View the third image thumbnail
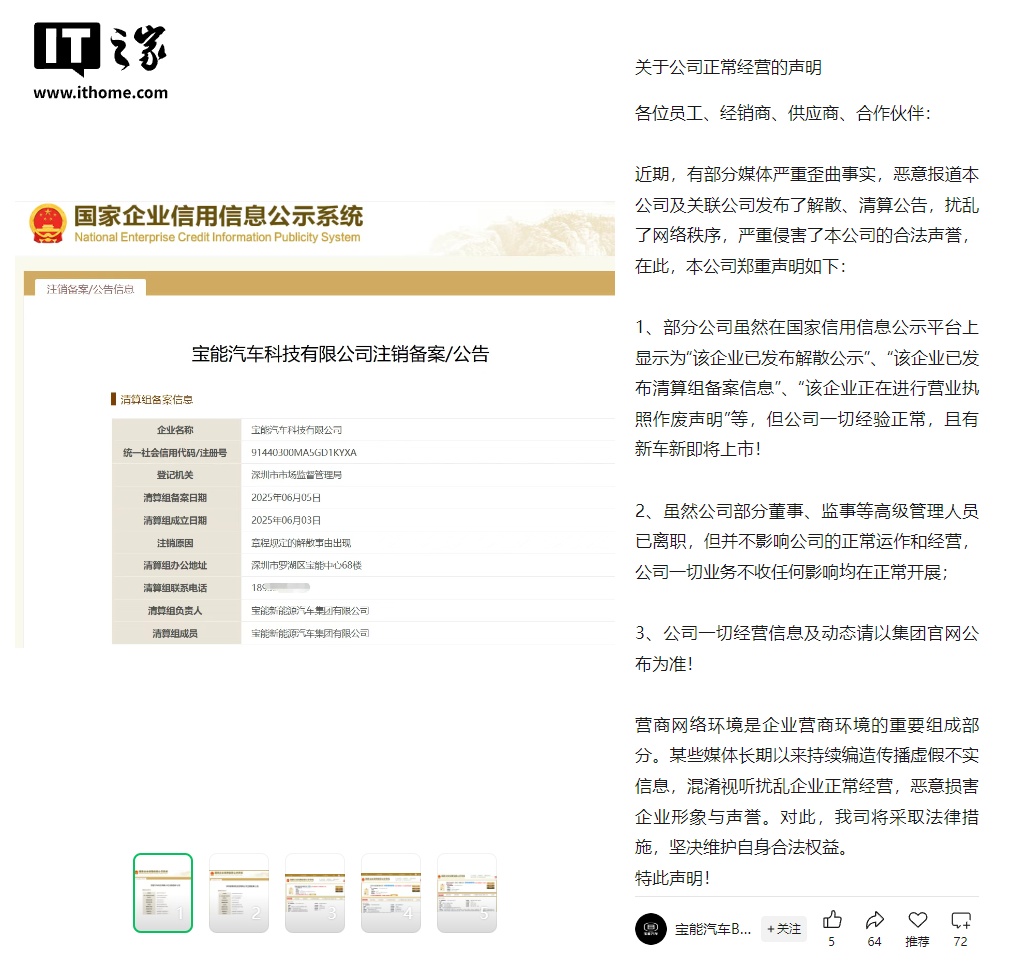1016x970 pixels. [315, 893]
